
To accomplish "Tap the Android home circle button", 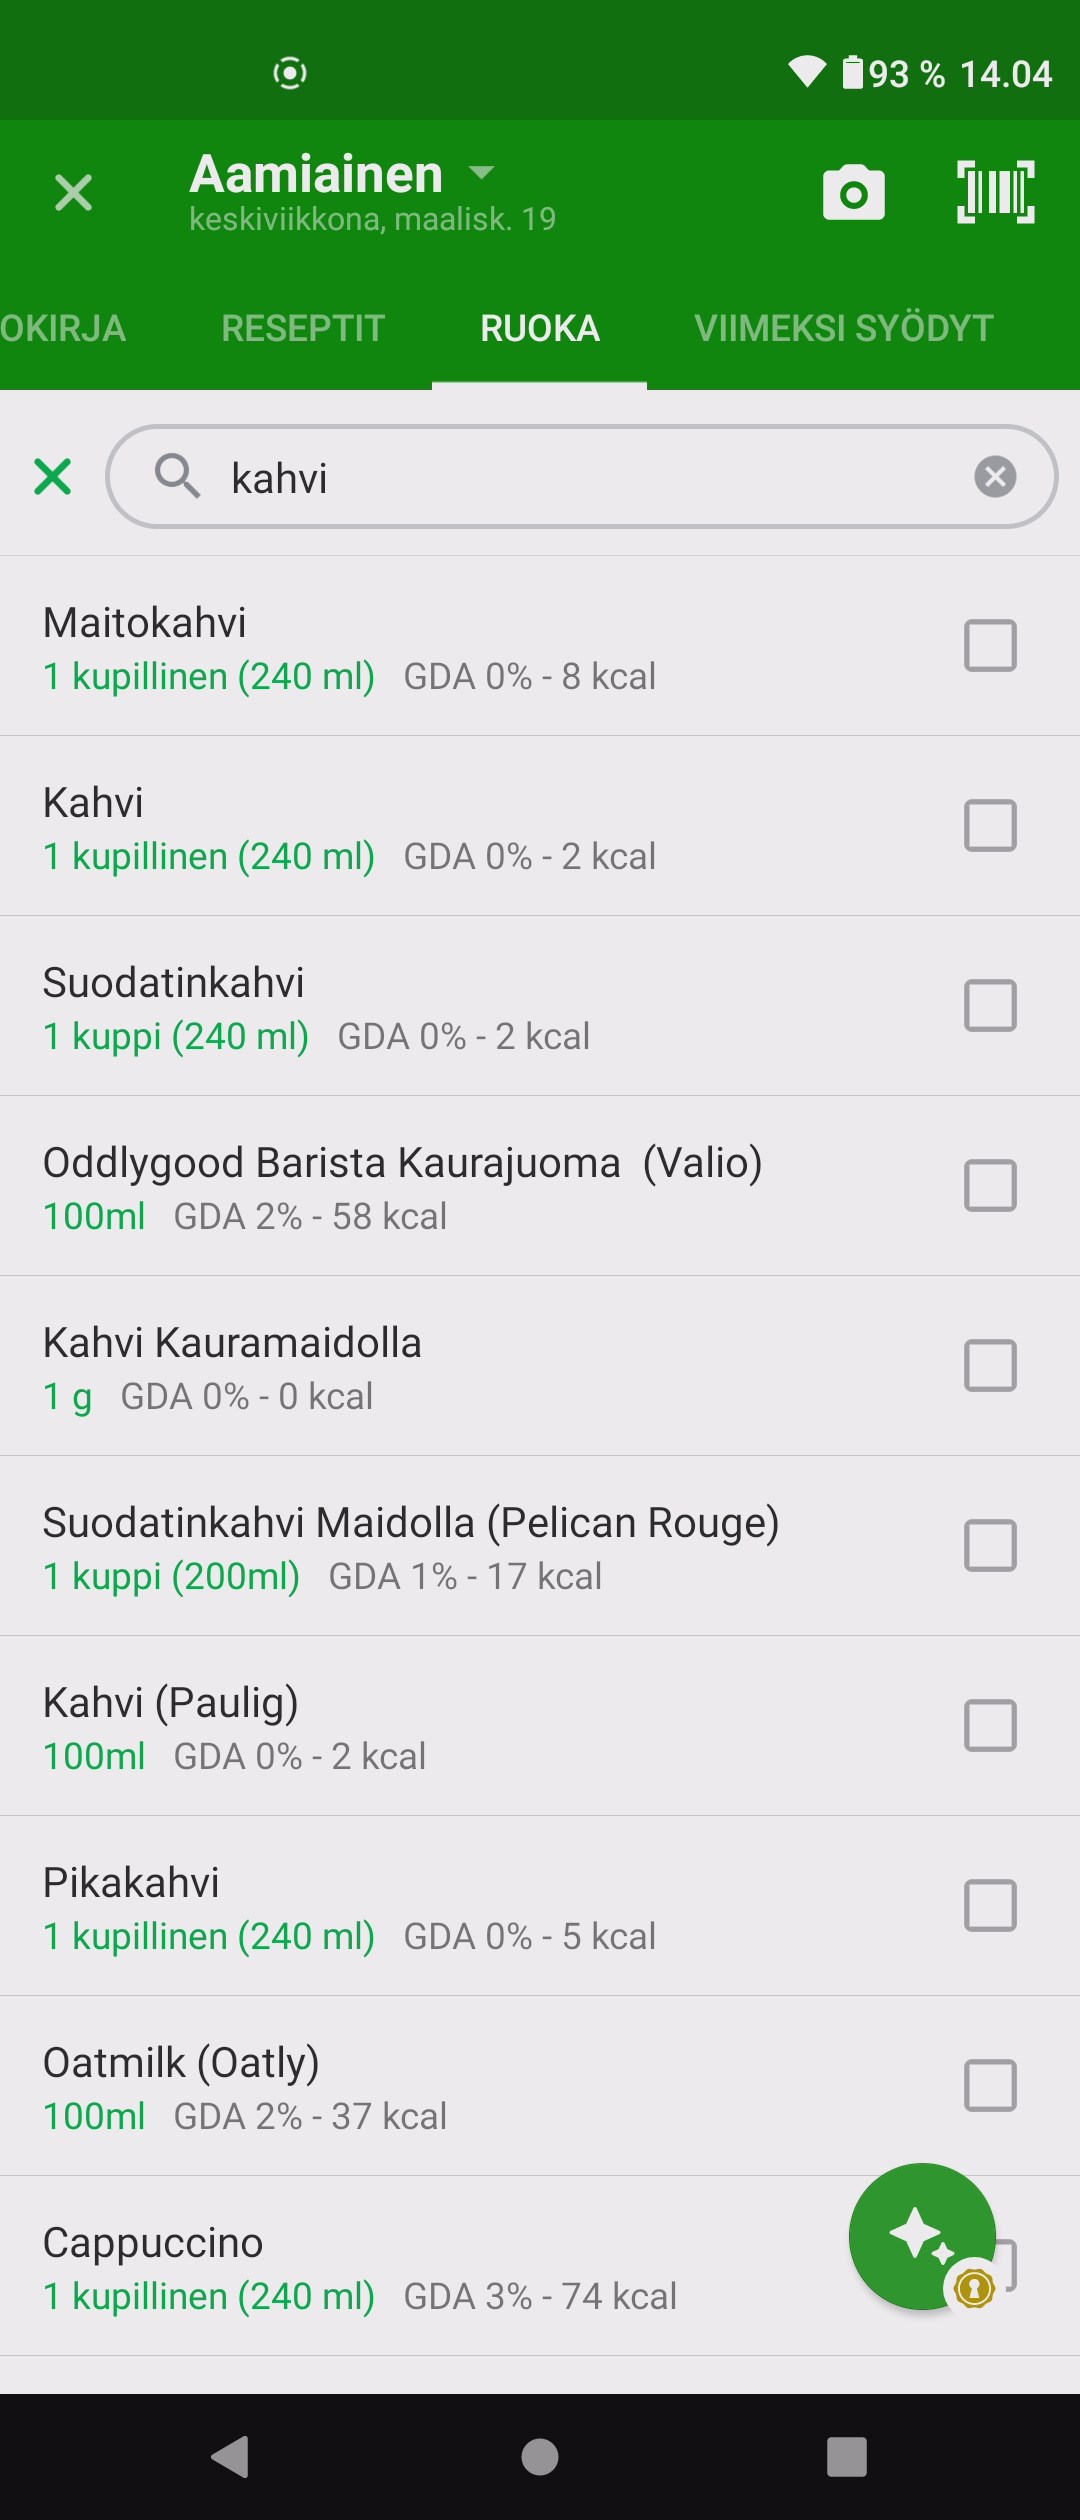I will [x=540, y=2456].
